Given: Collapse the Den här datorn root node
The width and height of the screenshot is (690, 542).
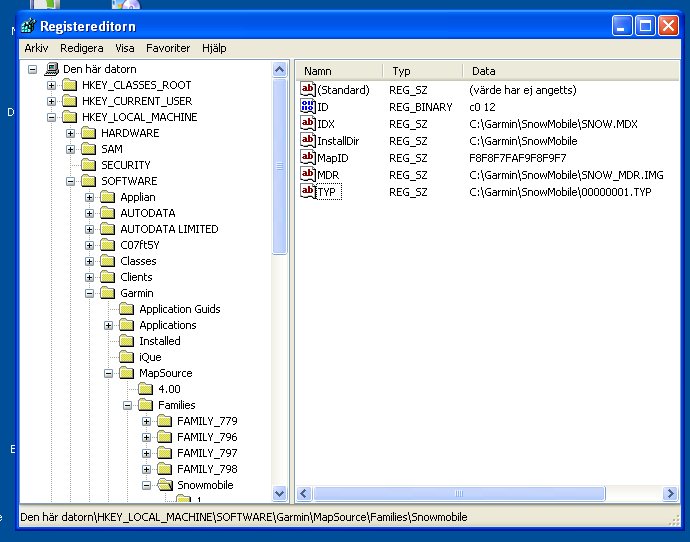Looking at the screenshot, I should point(33,69).
